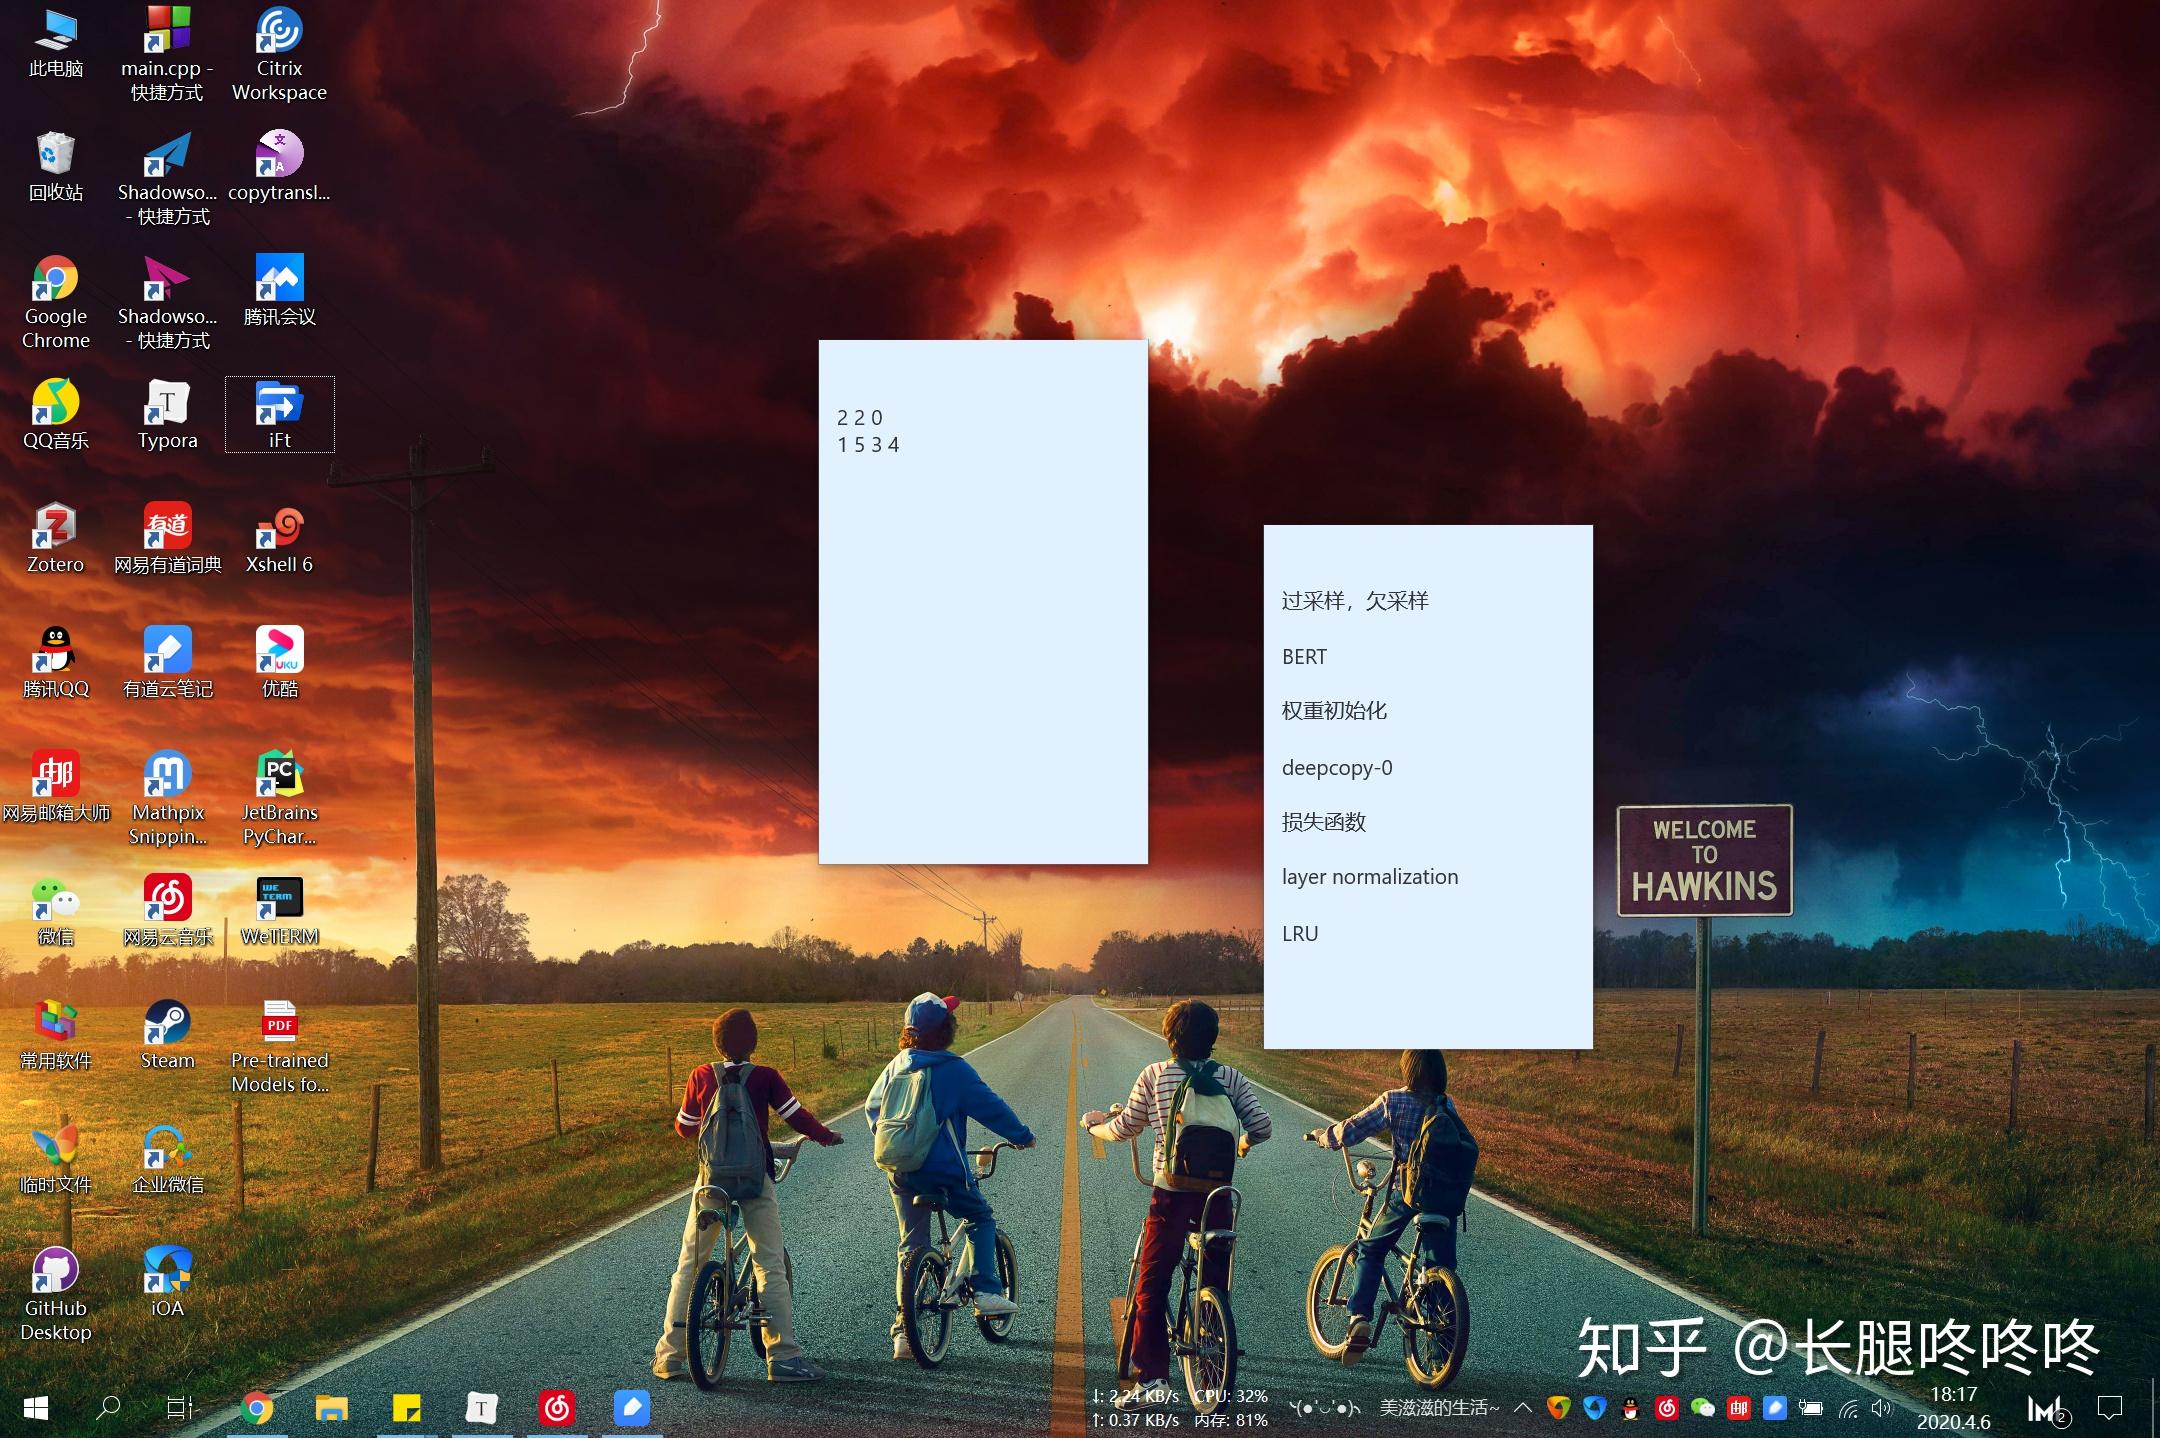
Task: Select the copytransl... desktop icon
Action: tap(279, 167)
